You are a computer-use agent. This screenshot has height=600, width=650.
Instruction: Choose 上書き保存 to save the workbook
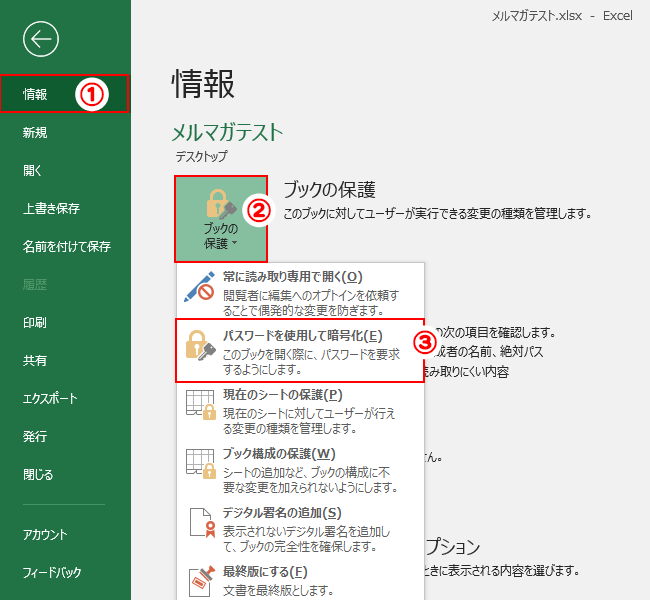51,208
